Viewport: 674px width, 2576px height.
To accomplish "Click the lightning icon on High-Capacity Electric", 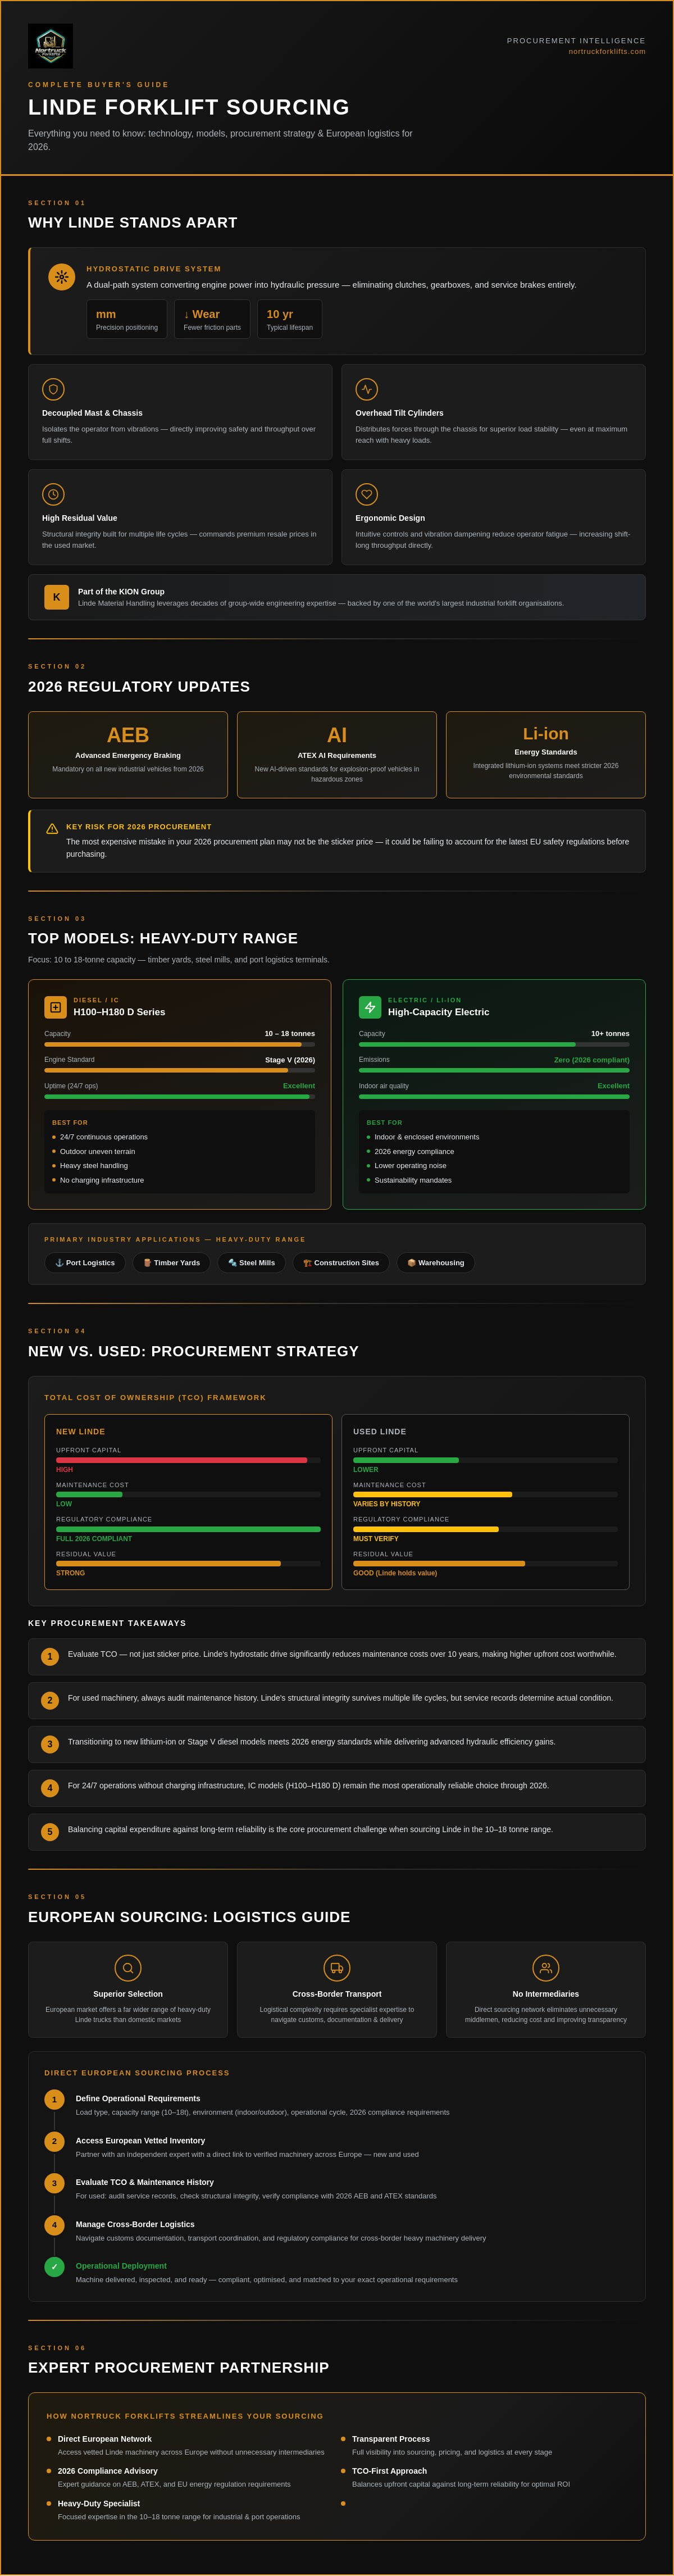I will (370, 1007).
